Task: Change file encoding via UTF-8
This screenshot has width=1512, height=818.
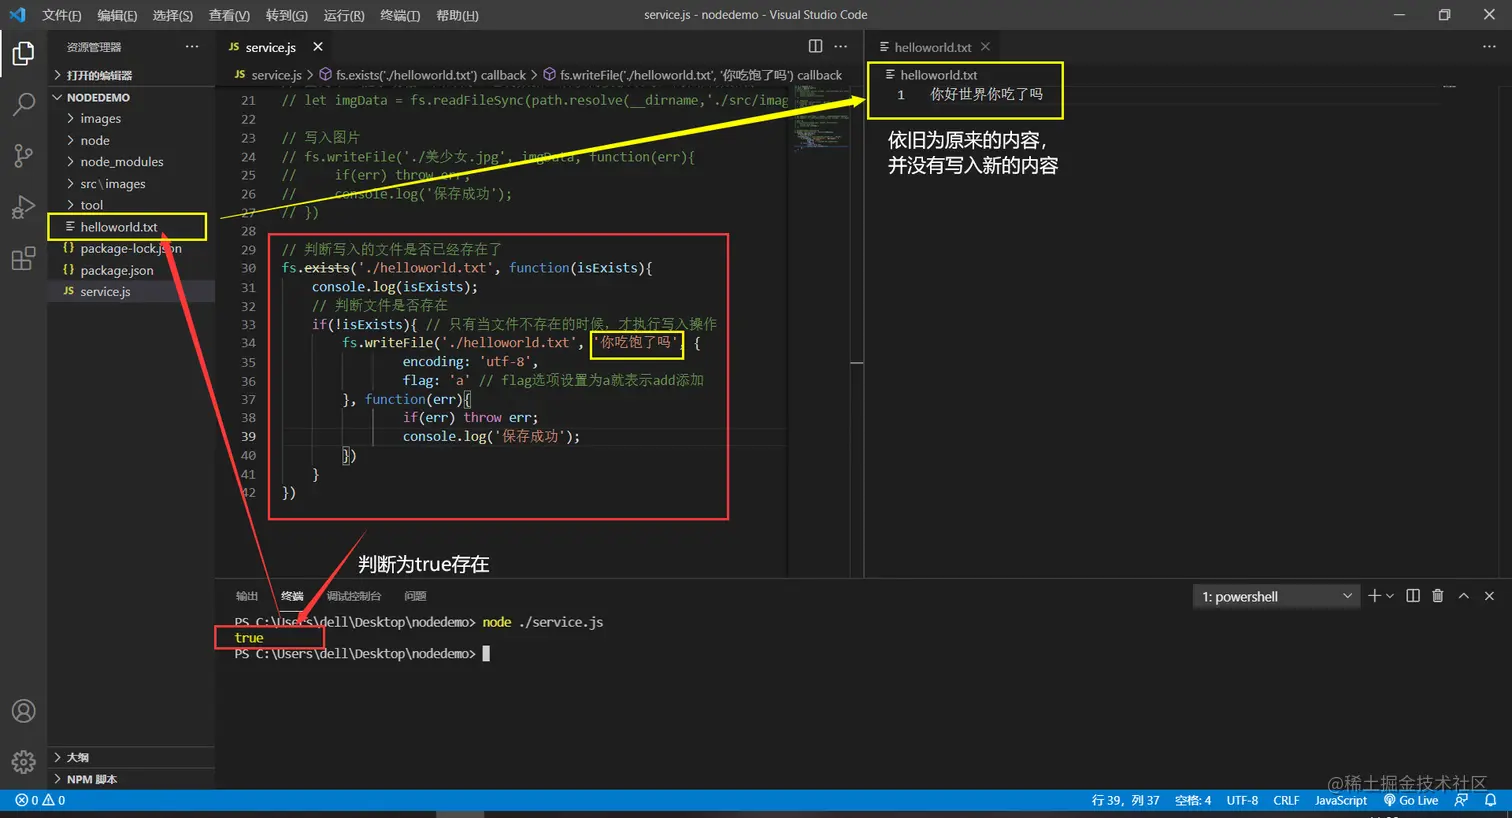Action: pos(1242,800)
